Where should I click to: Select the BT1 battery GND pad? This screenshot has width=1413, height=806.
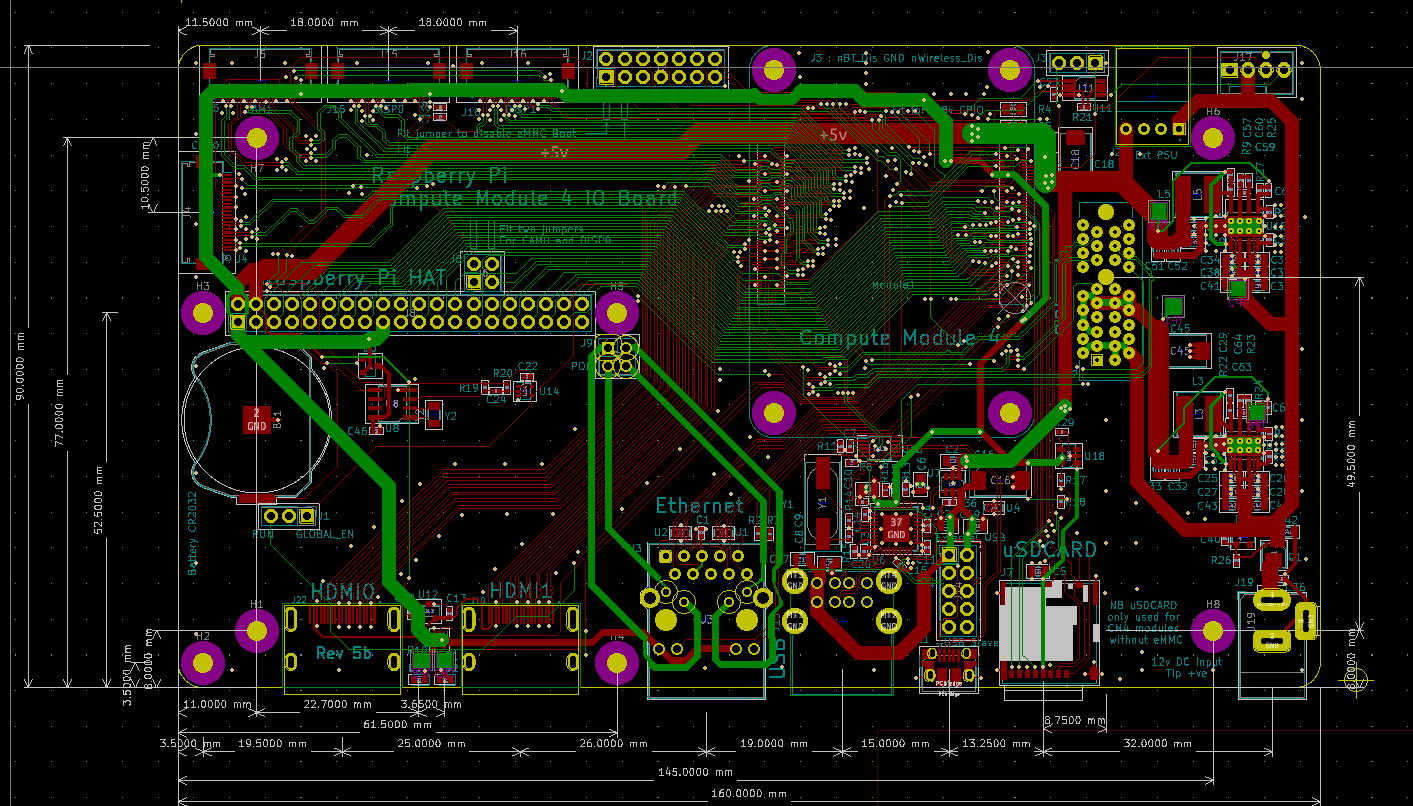(x=257, y=419)
